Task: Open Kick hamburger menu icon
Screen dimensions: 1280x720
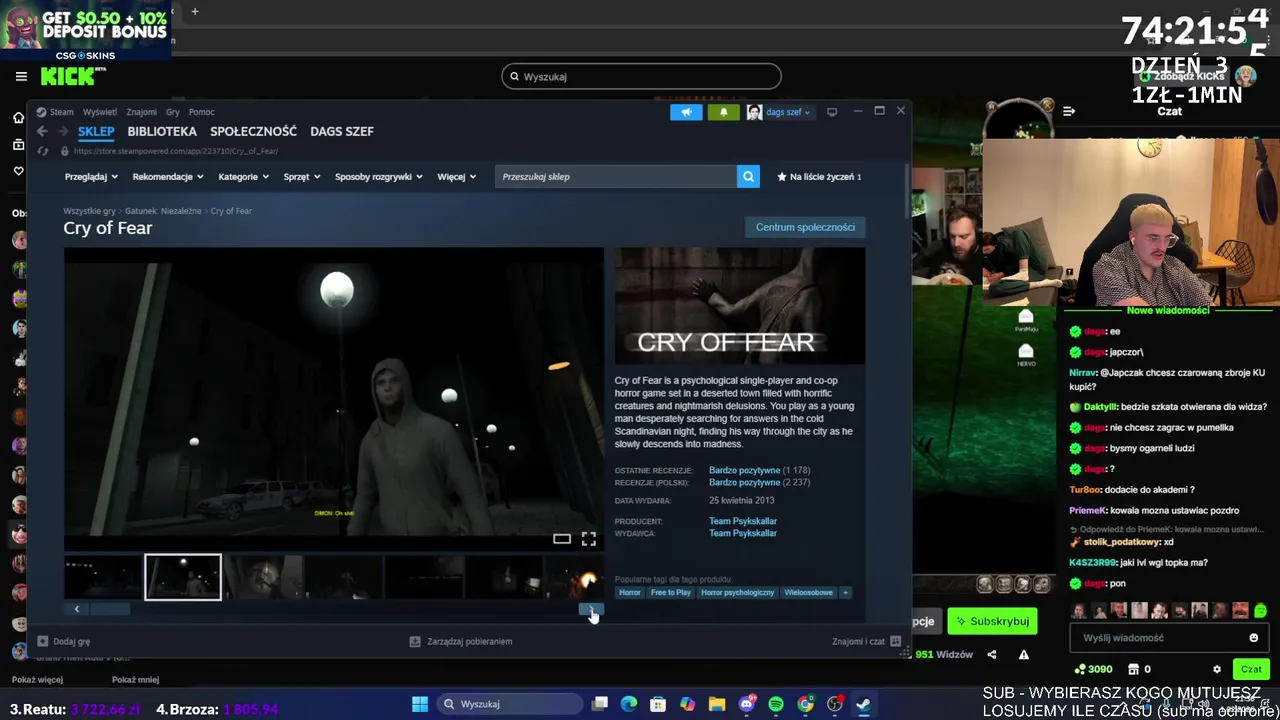Action: point(21,76)
